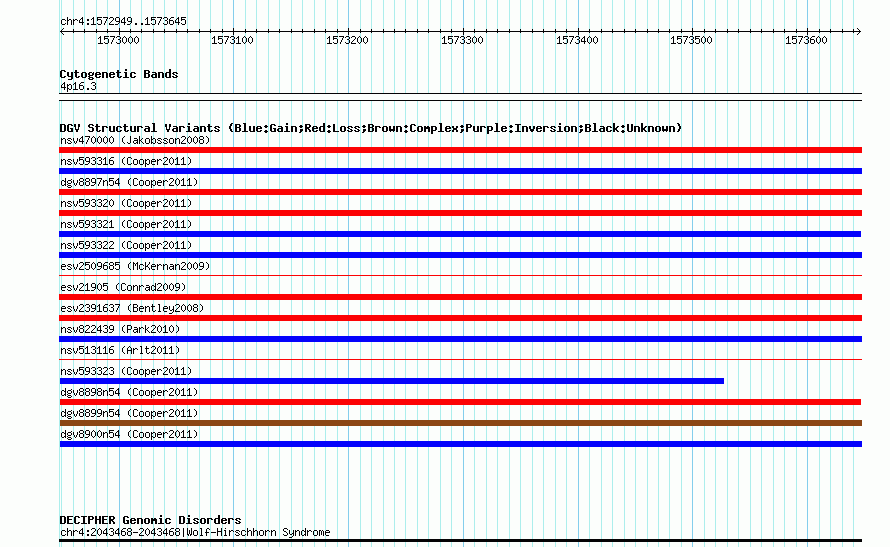Select the esv21905 (Conrad2009) red bar
The width and height of the screenshot is (890, 547).
[460, 297]
